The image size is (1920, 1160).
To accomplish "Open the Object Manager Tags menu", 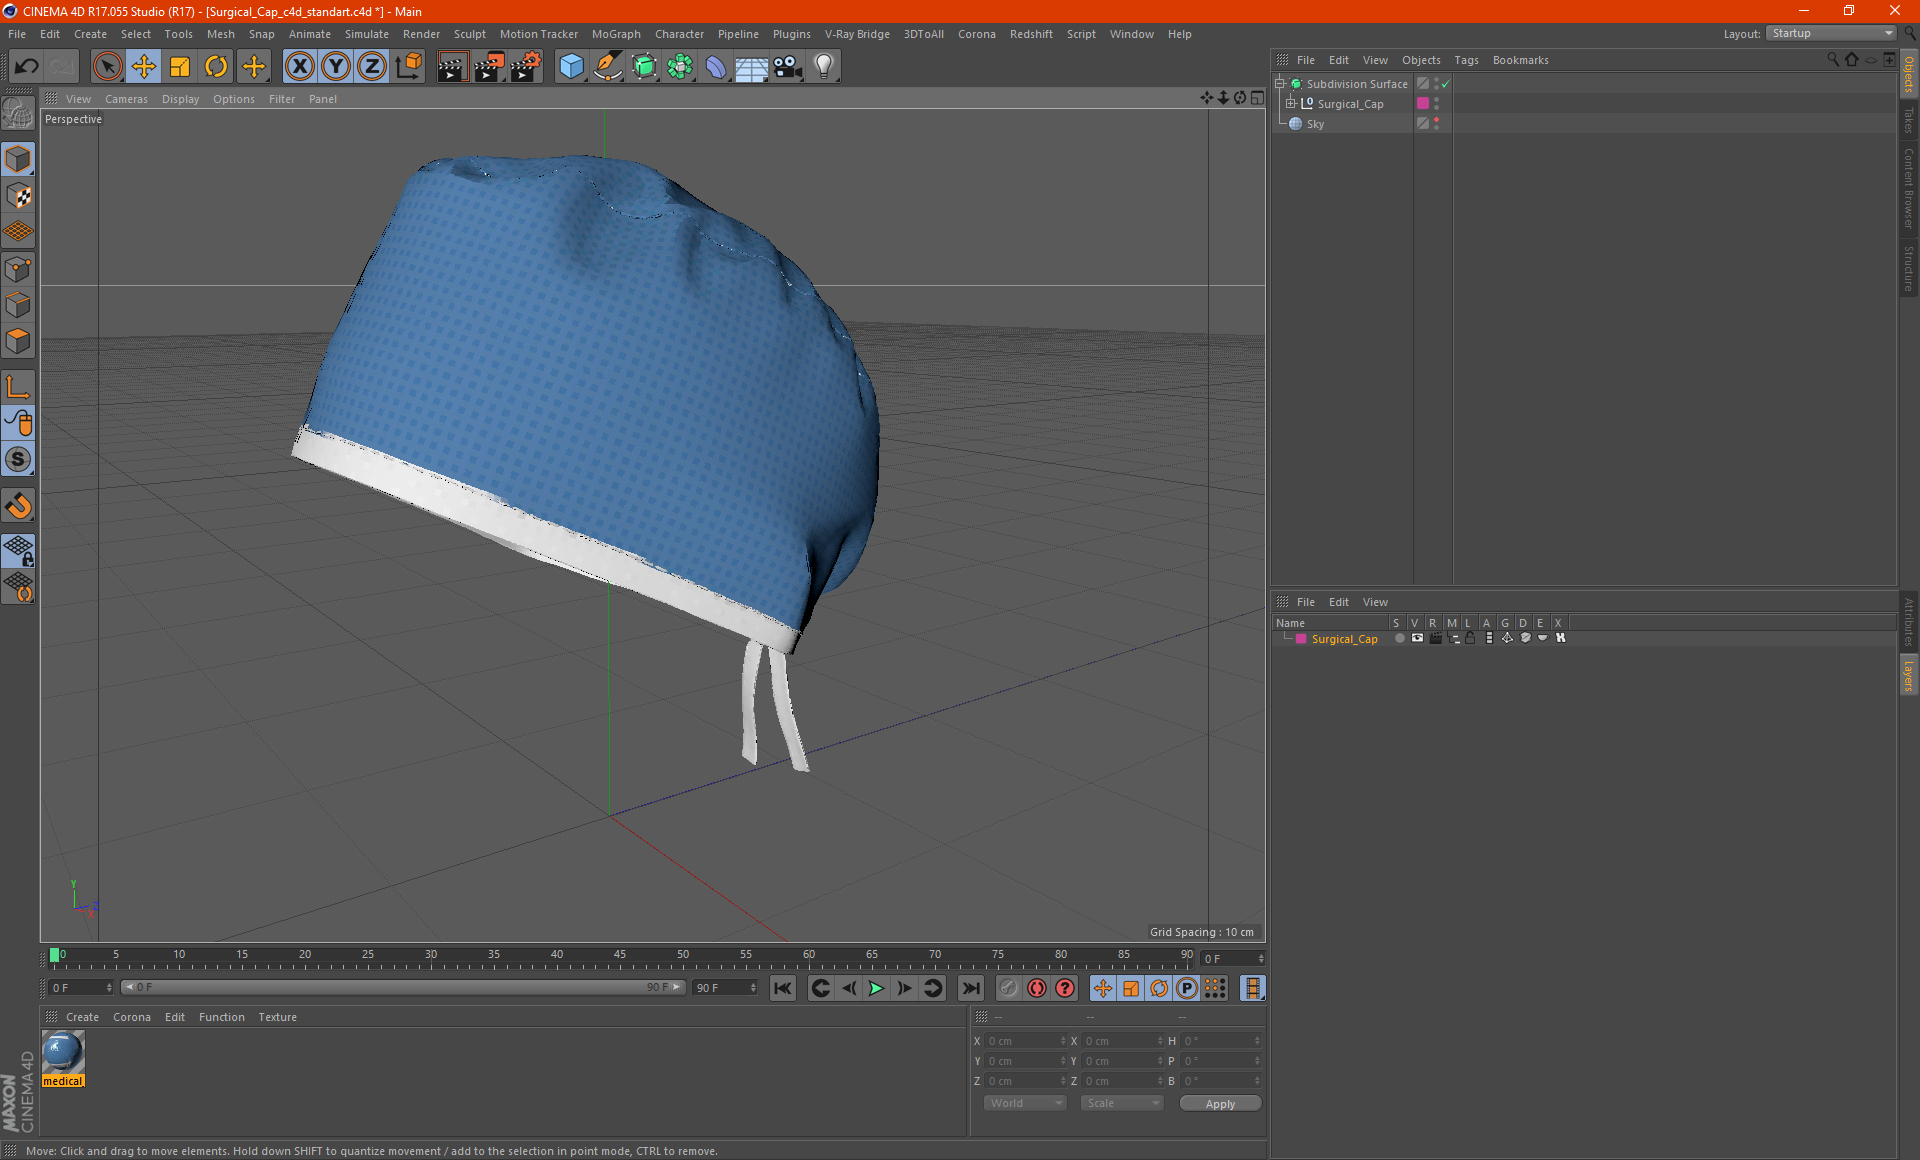I will (1466, 60).
